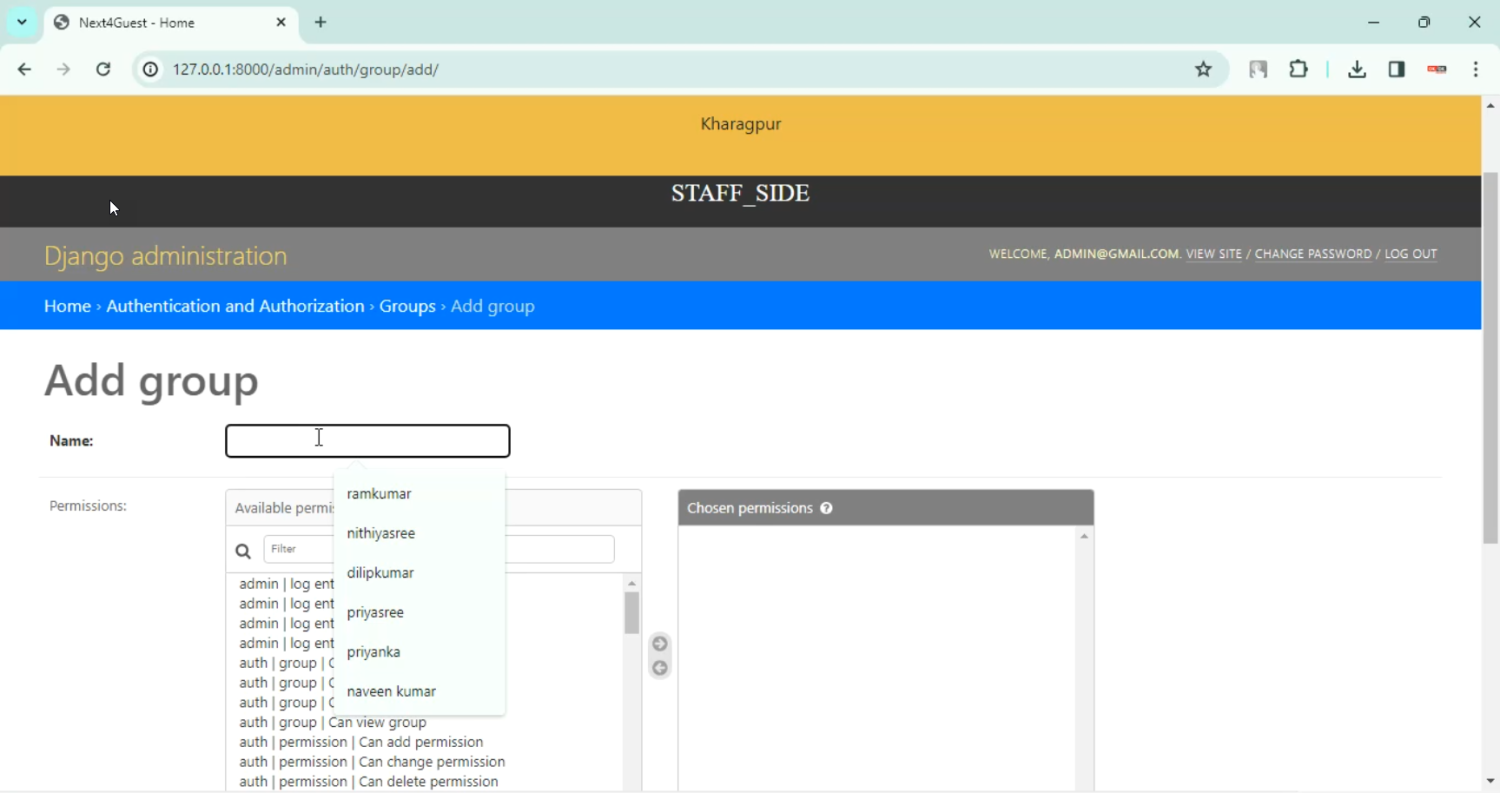1500x793 pixels.
Task: Minimize the browser window
Action: coord(1374,22)
